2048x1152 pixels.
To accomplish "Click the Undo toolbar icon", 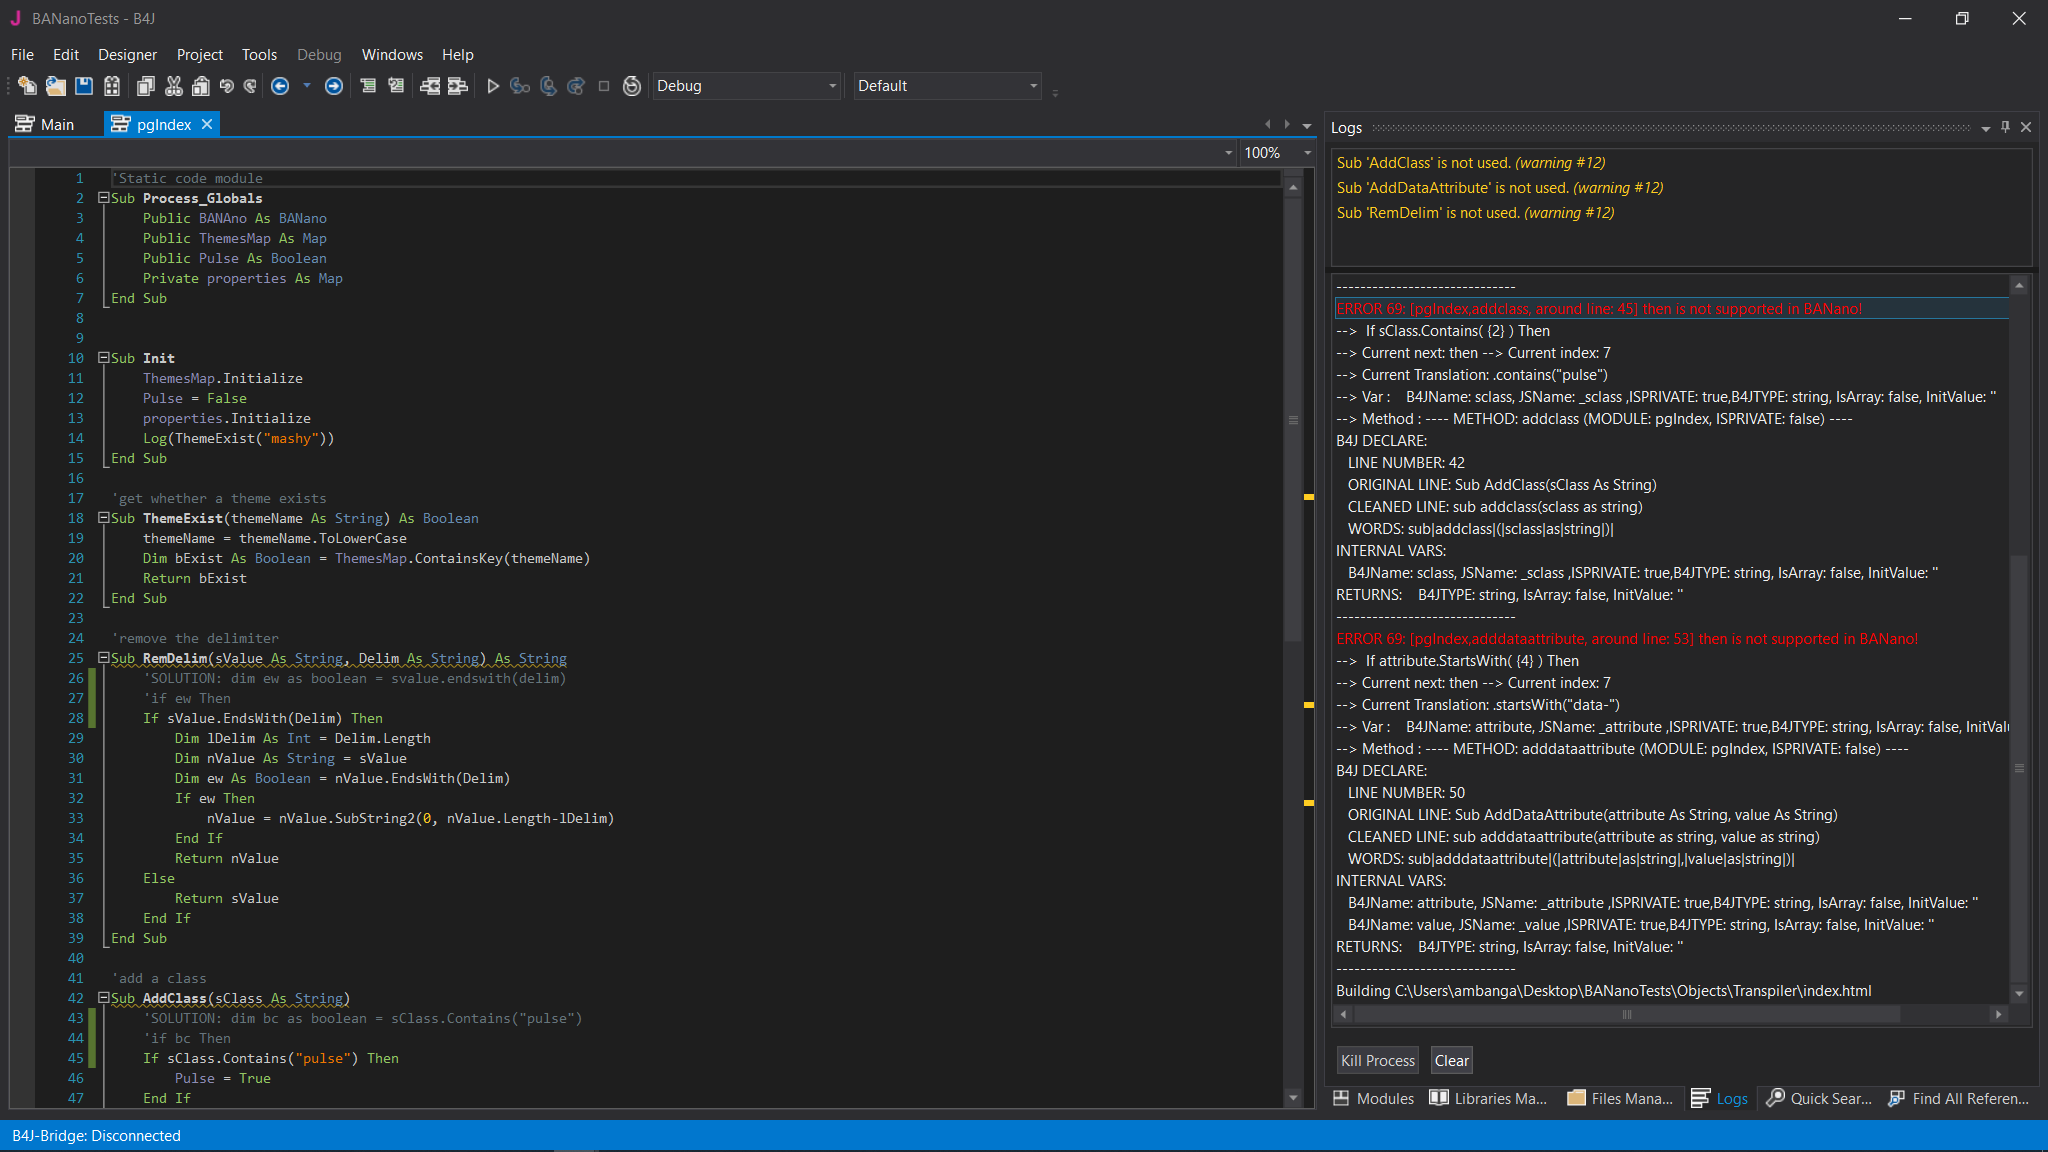I will pos(227,86).
